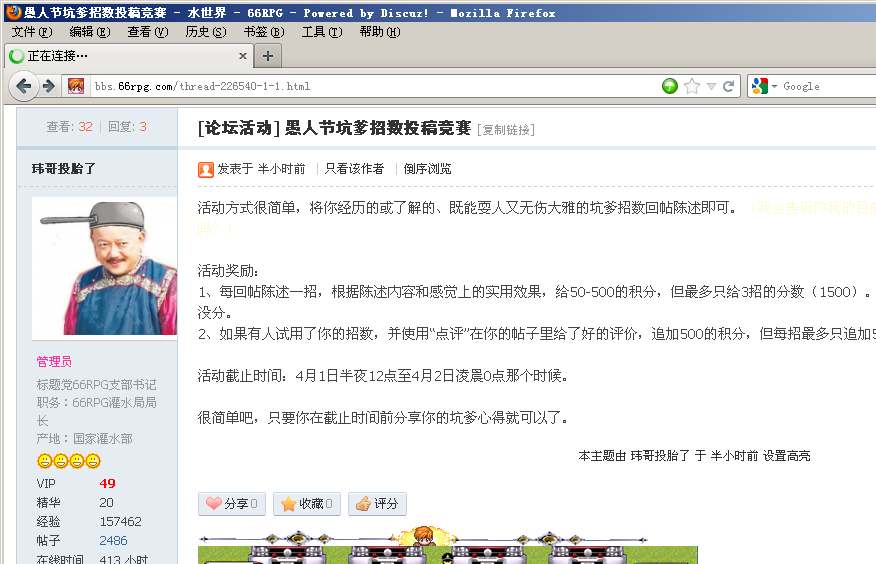Select the 正在连接… tab
The width and height of the screenshot is (876, 564).
(x=128, y=56)
